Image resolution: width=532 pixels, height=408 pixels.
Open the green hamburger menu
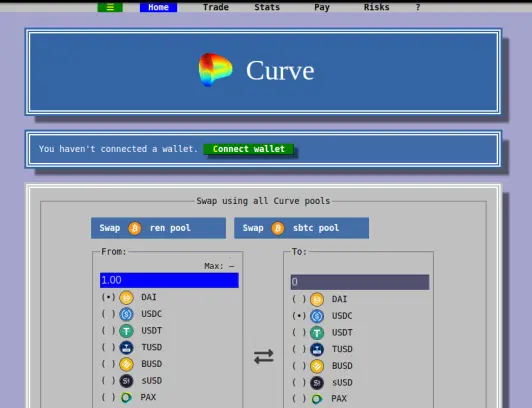click(110, 7)
